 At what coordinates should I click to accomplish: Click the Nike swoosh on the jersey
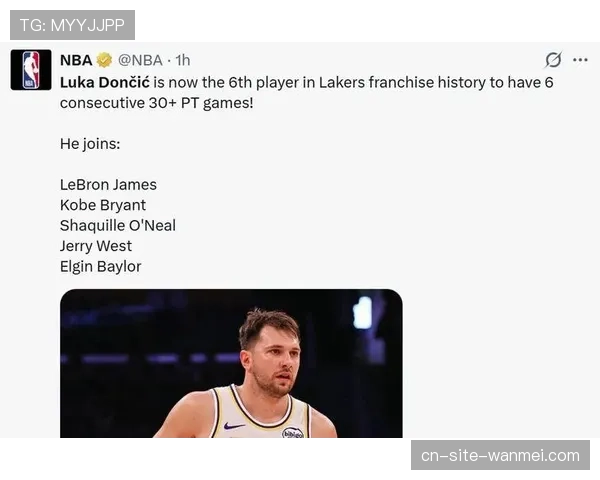click(234, 426)
